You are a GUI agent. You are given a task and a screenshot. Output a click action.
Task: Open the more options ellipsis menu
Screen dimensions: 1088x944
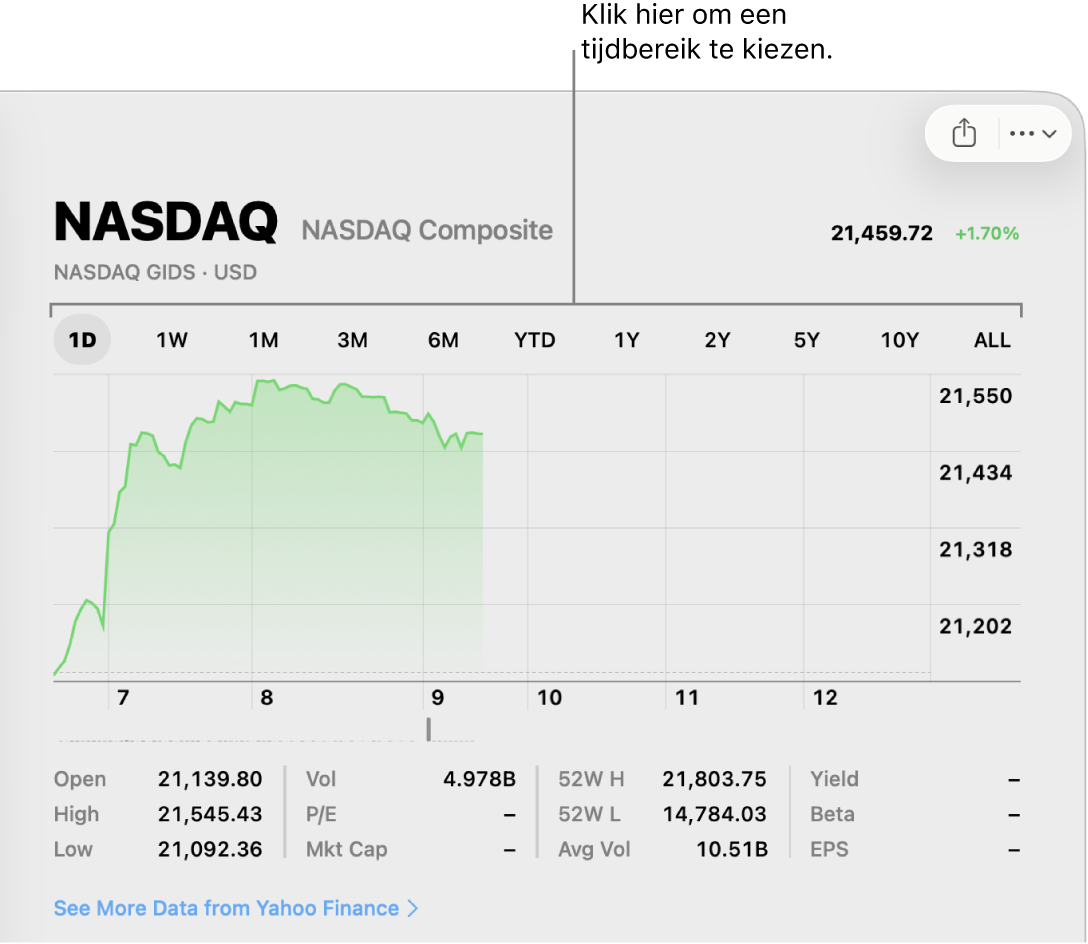coord(1032,133)
